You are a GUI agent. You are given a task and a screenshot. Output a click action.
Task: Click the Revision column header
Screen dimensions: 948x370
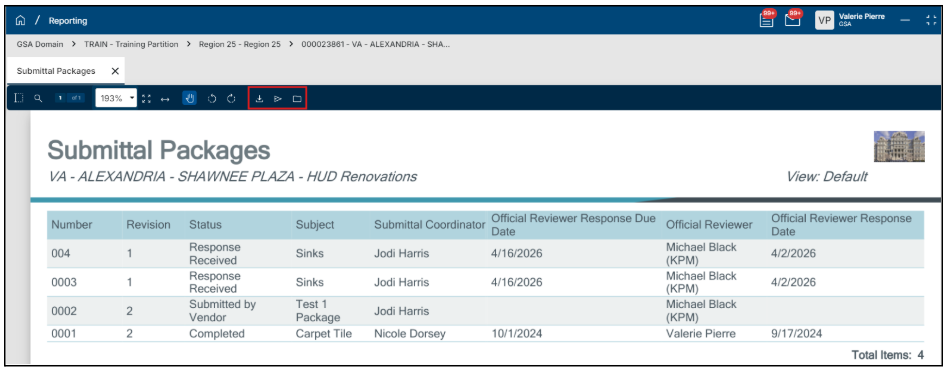[148, 225]
